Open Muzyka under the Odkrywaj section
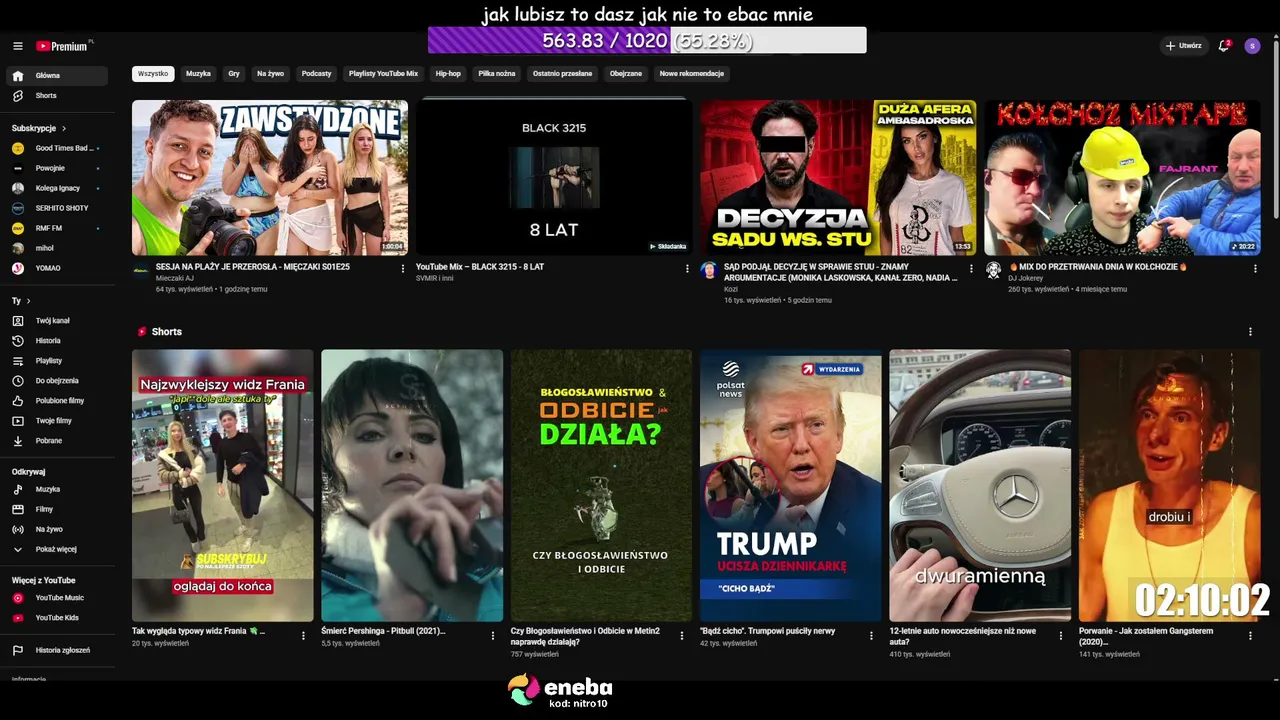 (58, 489)
